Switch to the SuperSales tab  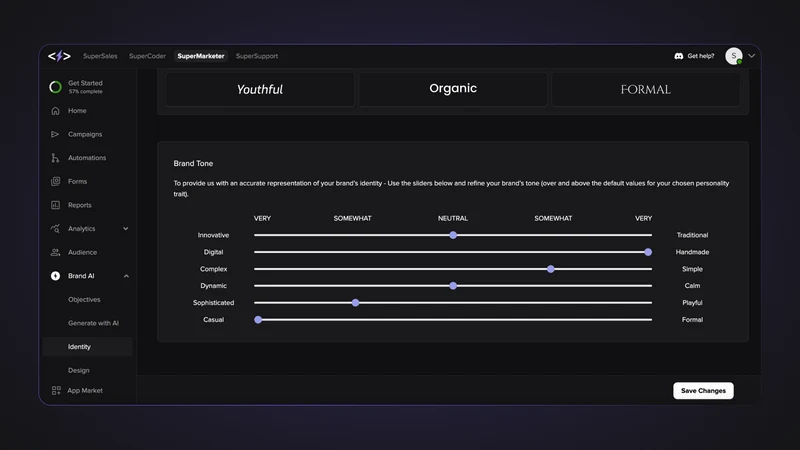pos(100,56)
